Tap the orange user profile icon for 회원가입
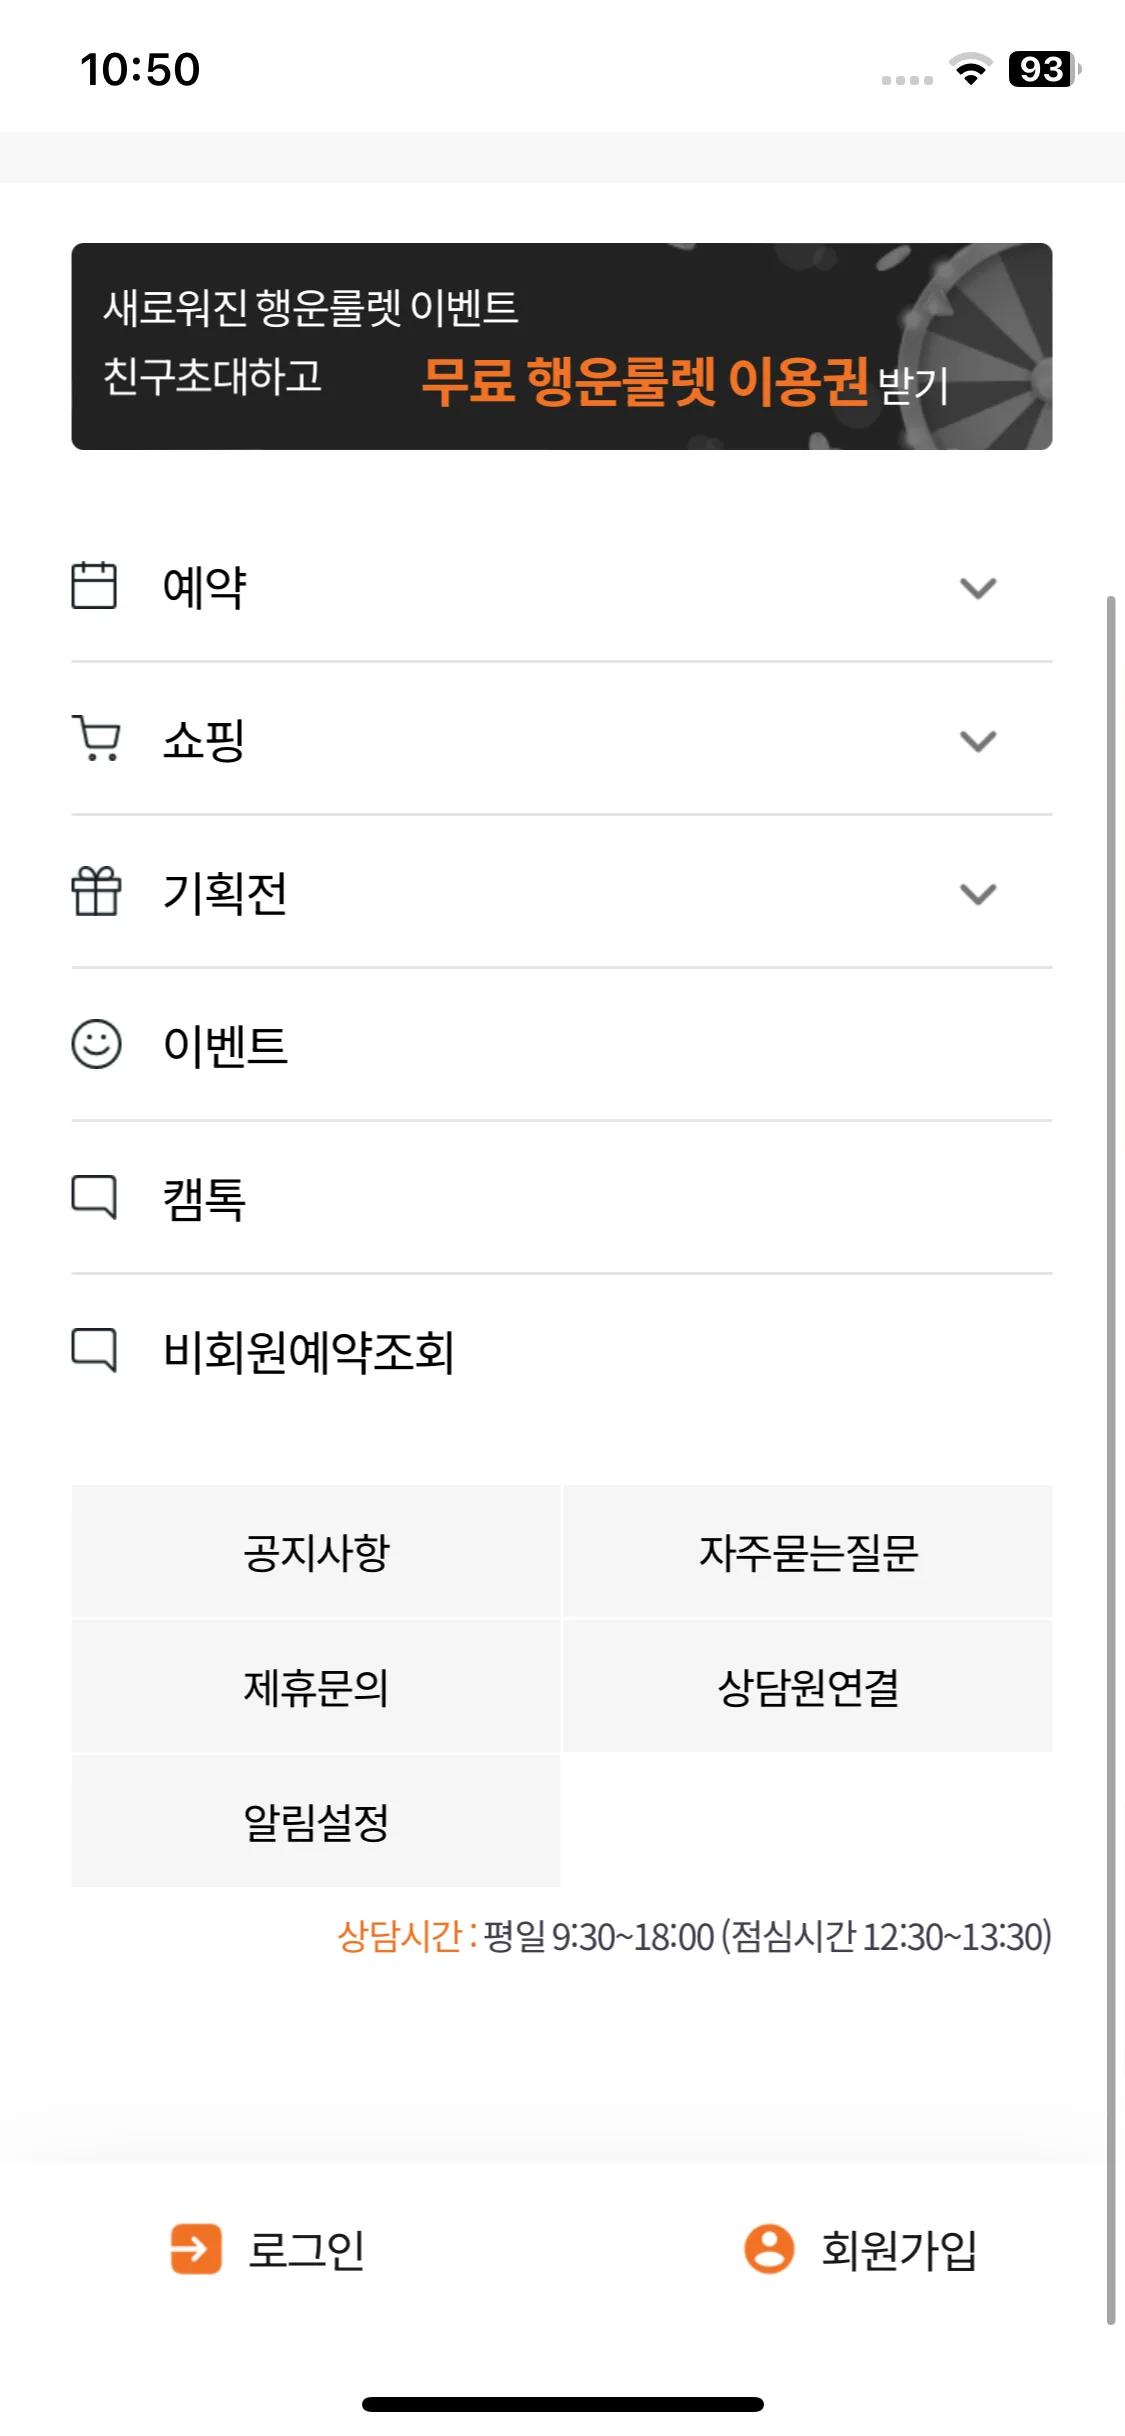Viewport: 1125px width, 2436px height. 769,2249
